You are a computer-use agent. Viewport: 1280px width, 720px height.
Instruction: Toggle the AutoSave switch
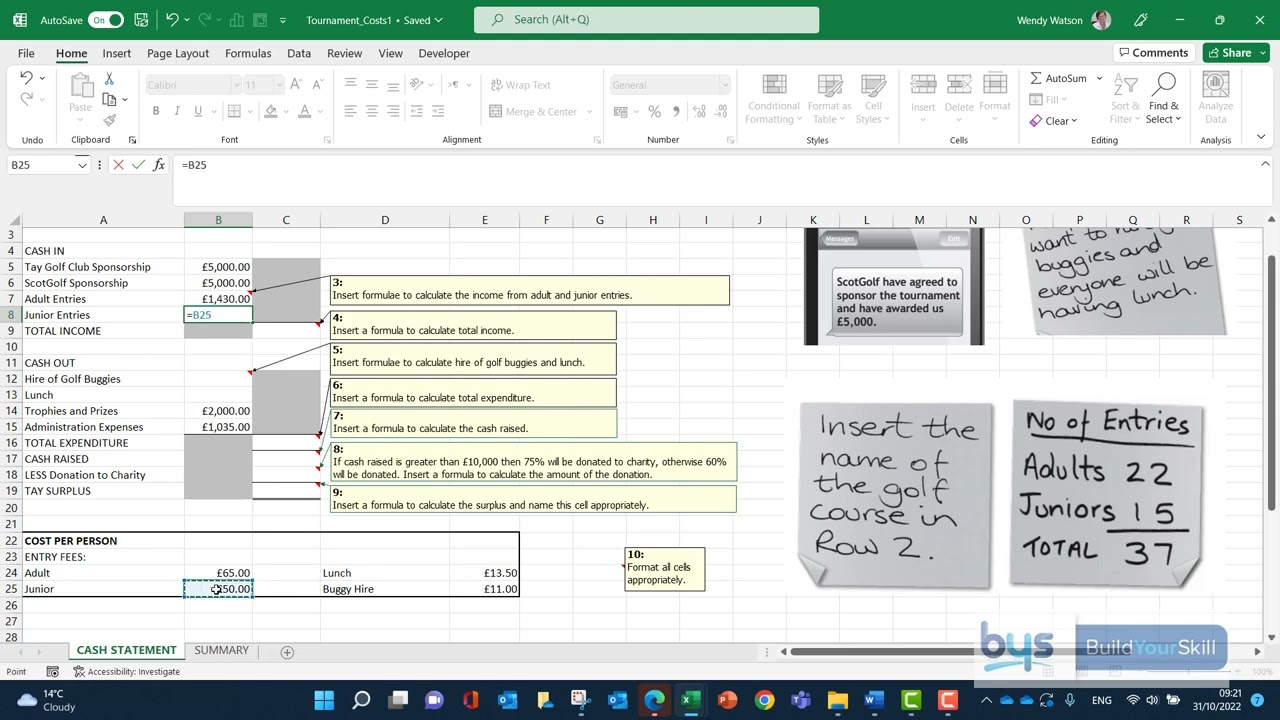pos(105,20)
